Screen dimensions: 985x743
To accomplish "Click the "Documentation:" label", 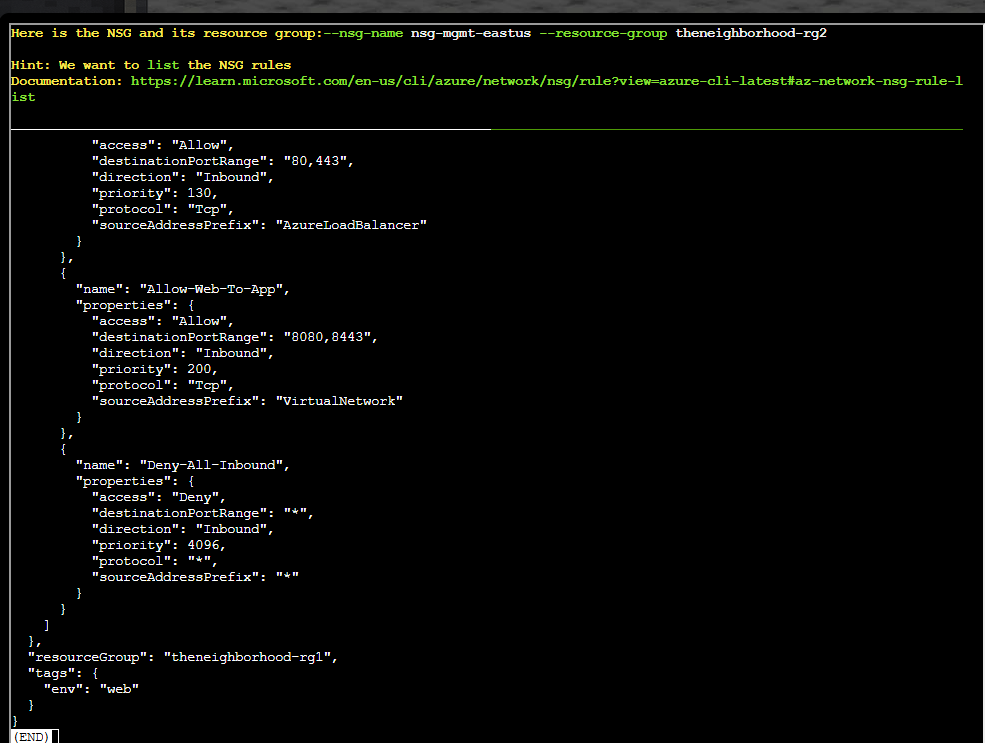I will click(x=67, y=81).
